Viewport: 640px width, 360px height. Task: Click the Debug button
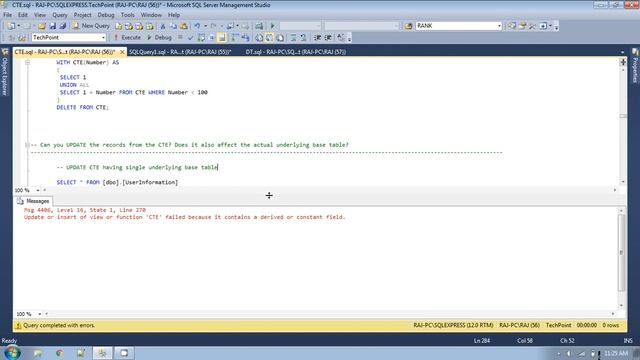(159, 38)
